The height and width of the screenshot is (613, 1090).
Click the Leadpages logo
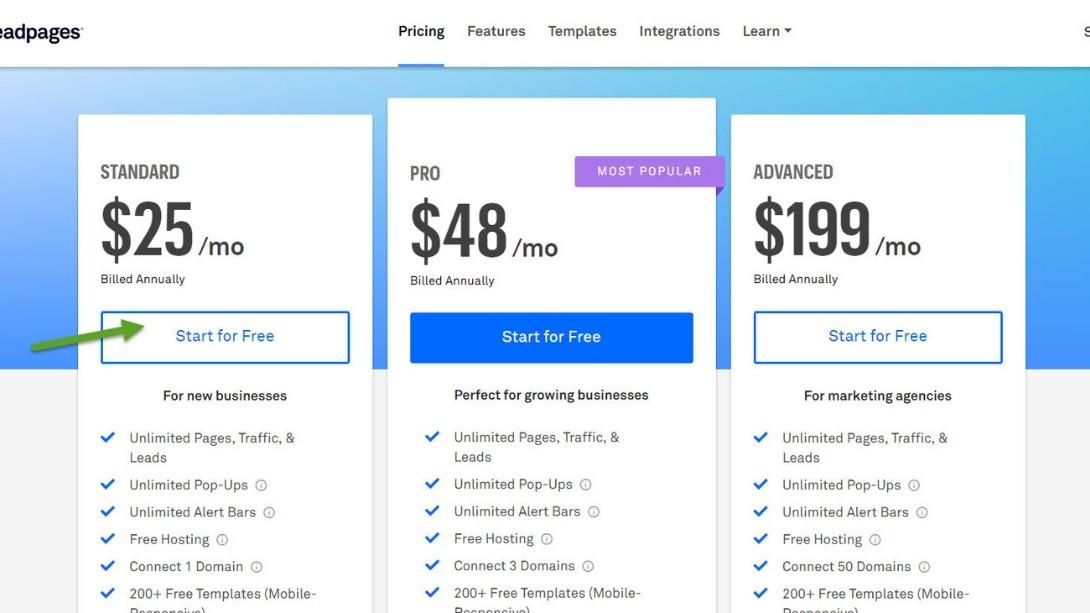pos(40,33)
